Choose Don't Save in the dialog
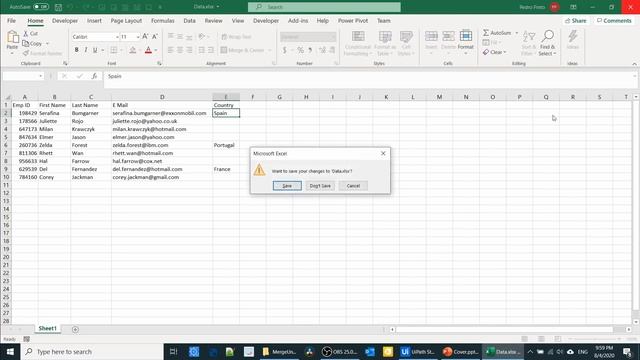Screen dimensions: 640x360 pos(320,186)
